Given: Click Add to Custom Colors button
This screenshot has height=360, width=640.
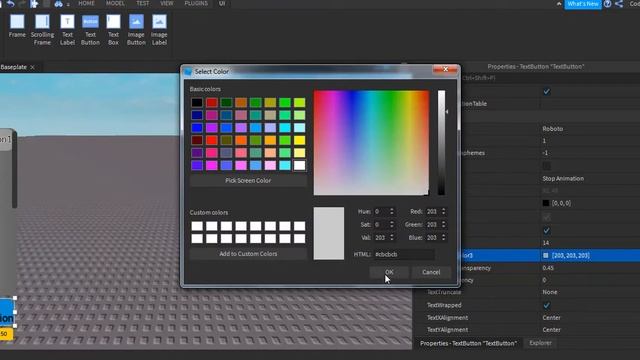Looking at the screenshot, I should [x=248, y=253].
